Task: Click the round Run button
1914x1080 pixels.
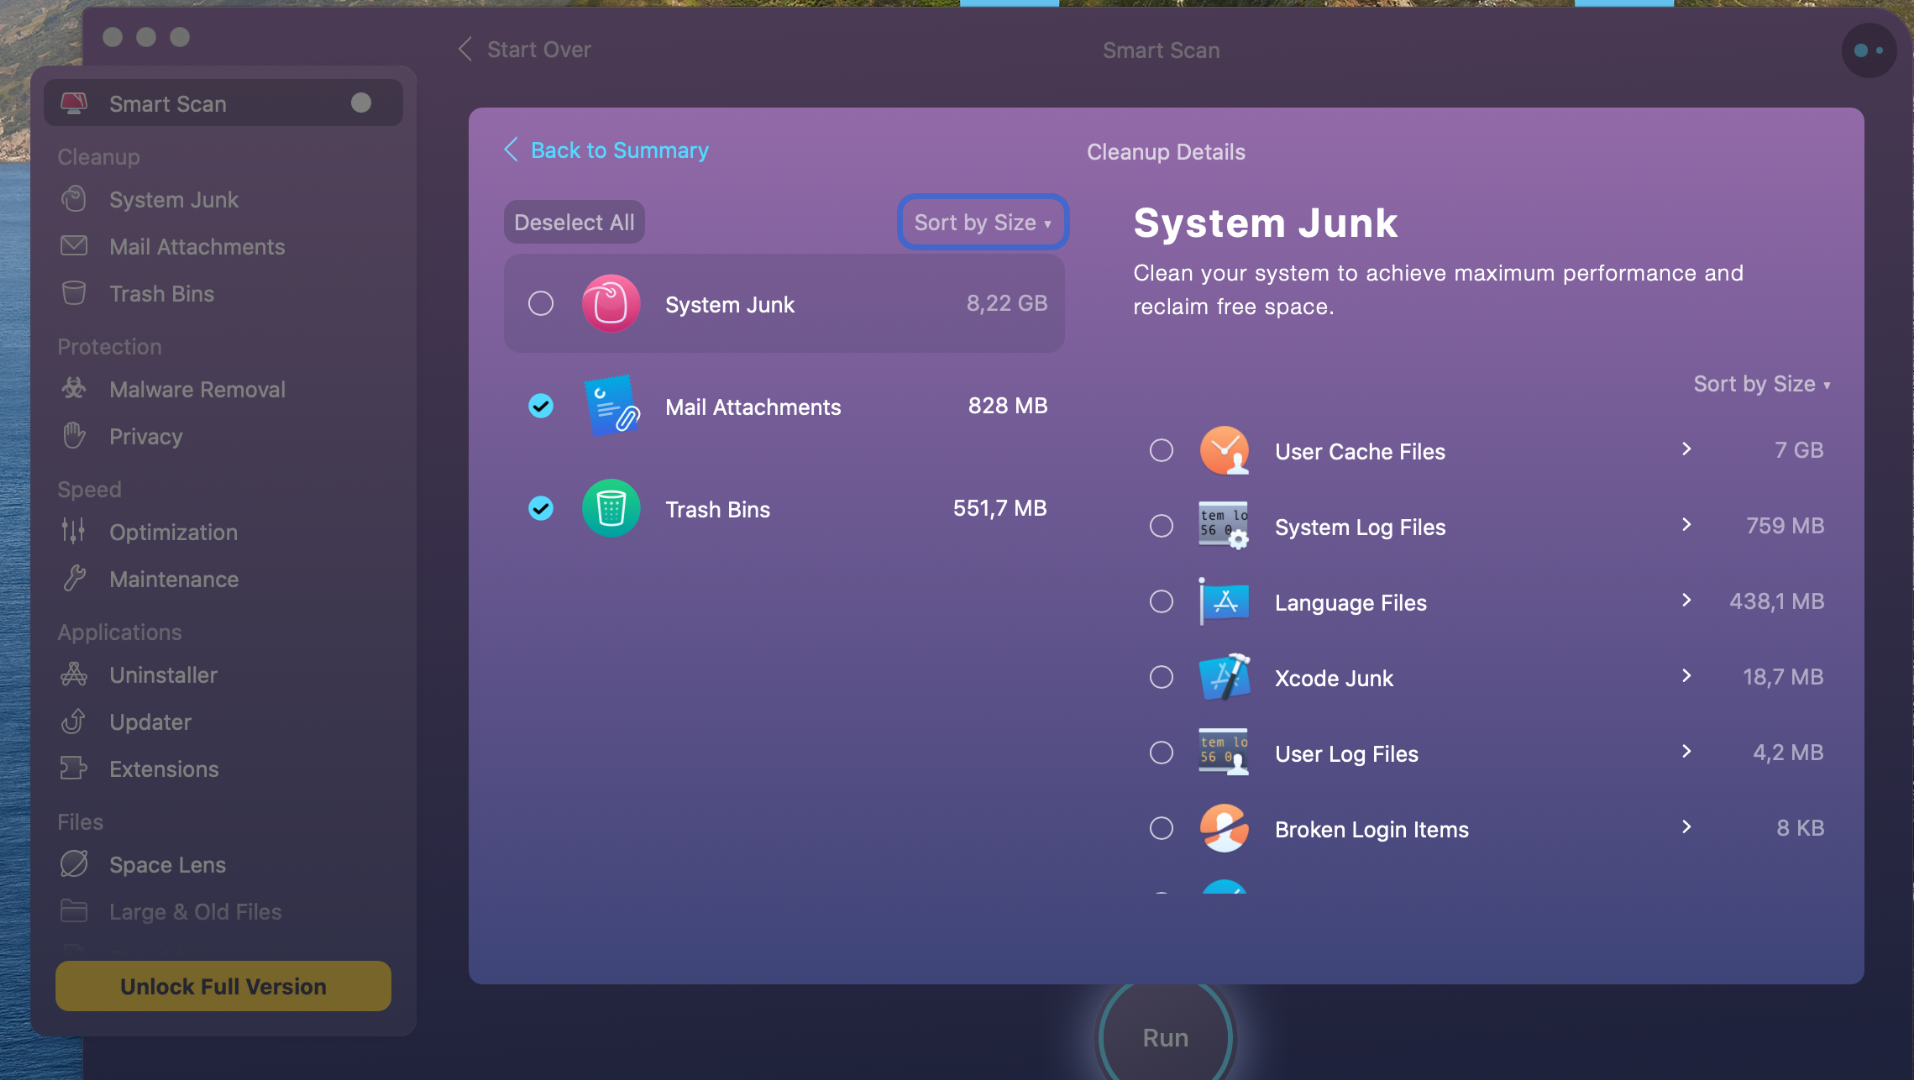Action: pos(1166,1037)
